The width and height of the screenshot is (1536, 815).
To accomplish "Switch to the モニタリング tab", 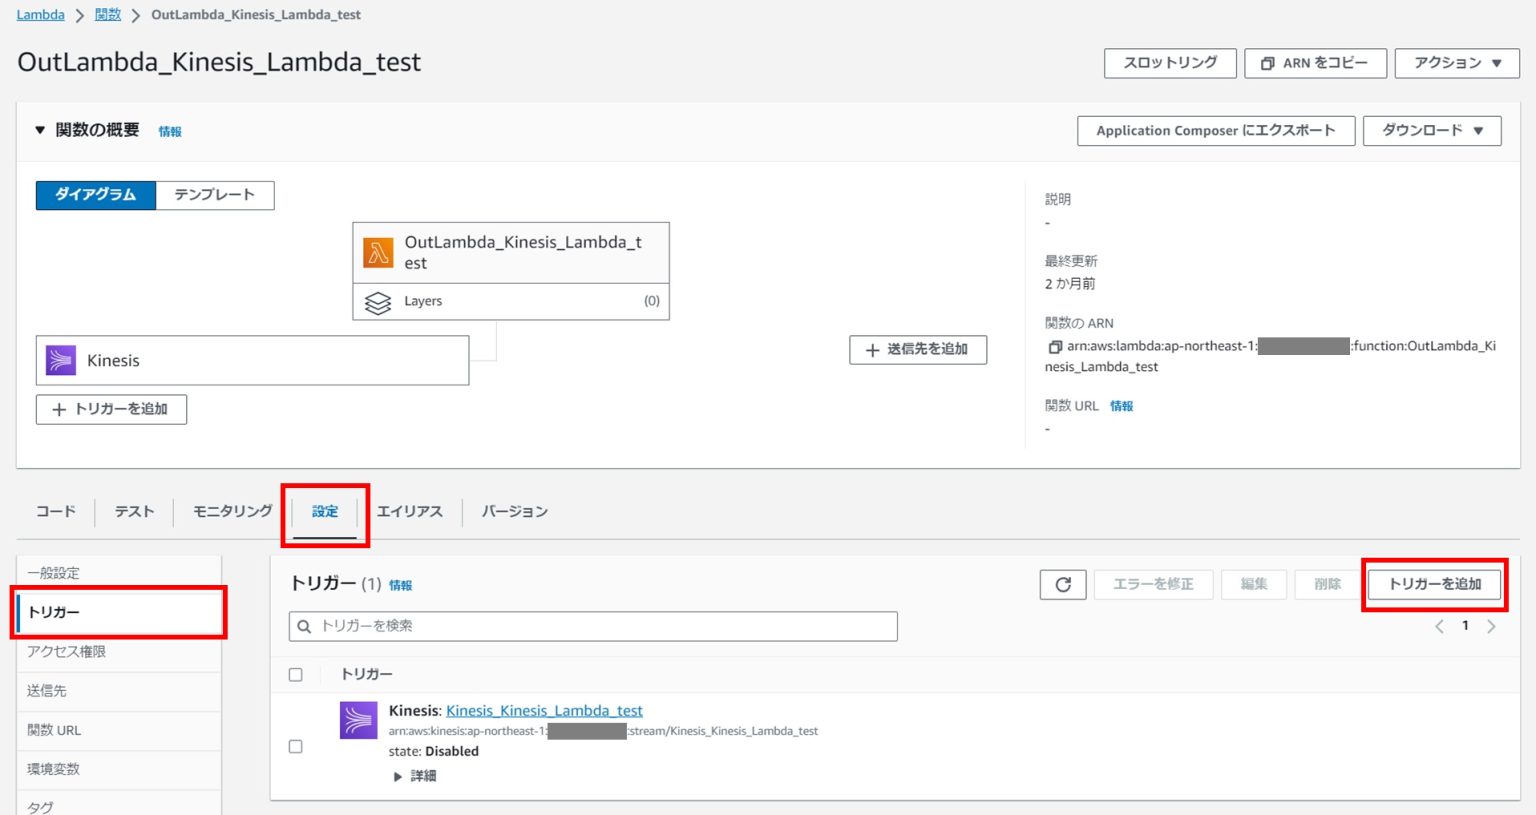I will [232, 512].
